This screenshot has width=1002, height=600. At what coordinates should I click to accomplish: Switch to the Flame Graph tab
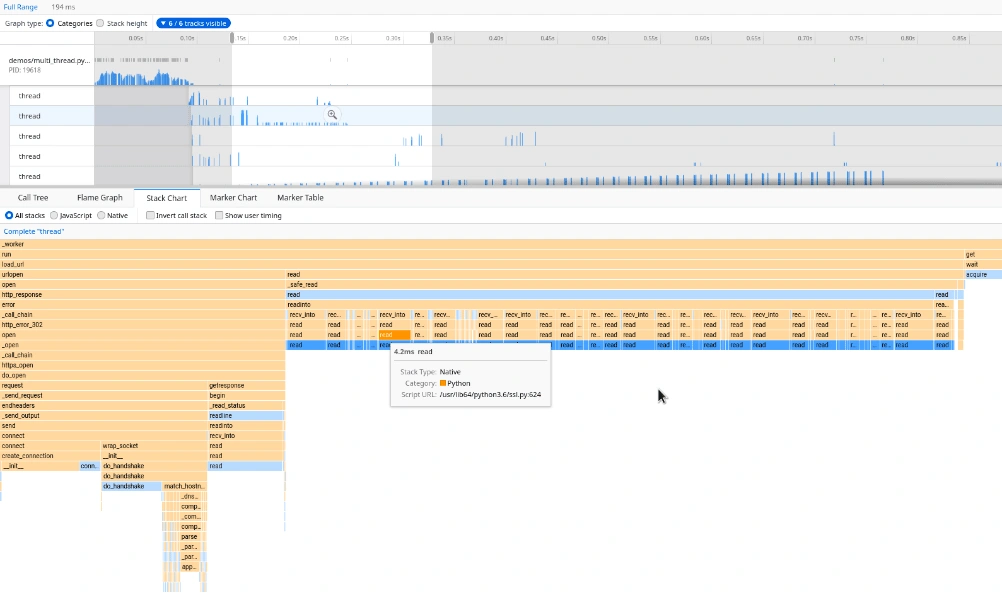100,197
